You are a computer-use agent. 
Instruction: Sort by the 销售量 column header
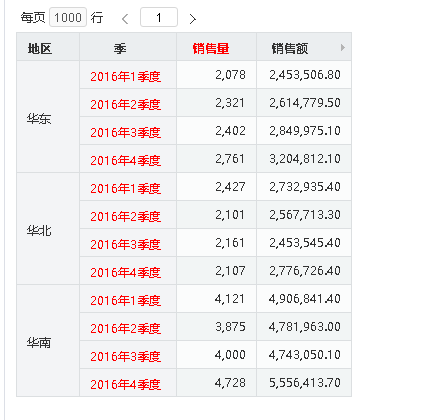click(211, 49)
